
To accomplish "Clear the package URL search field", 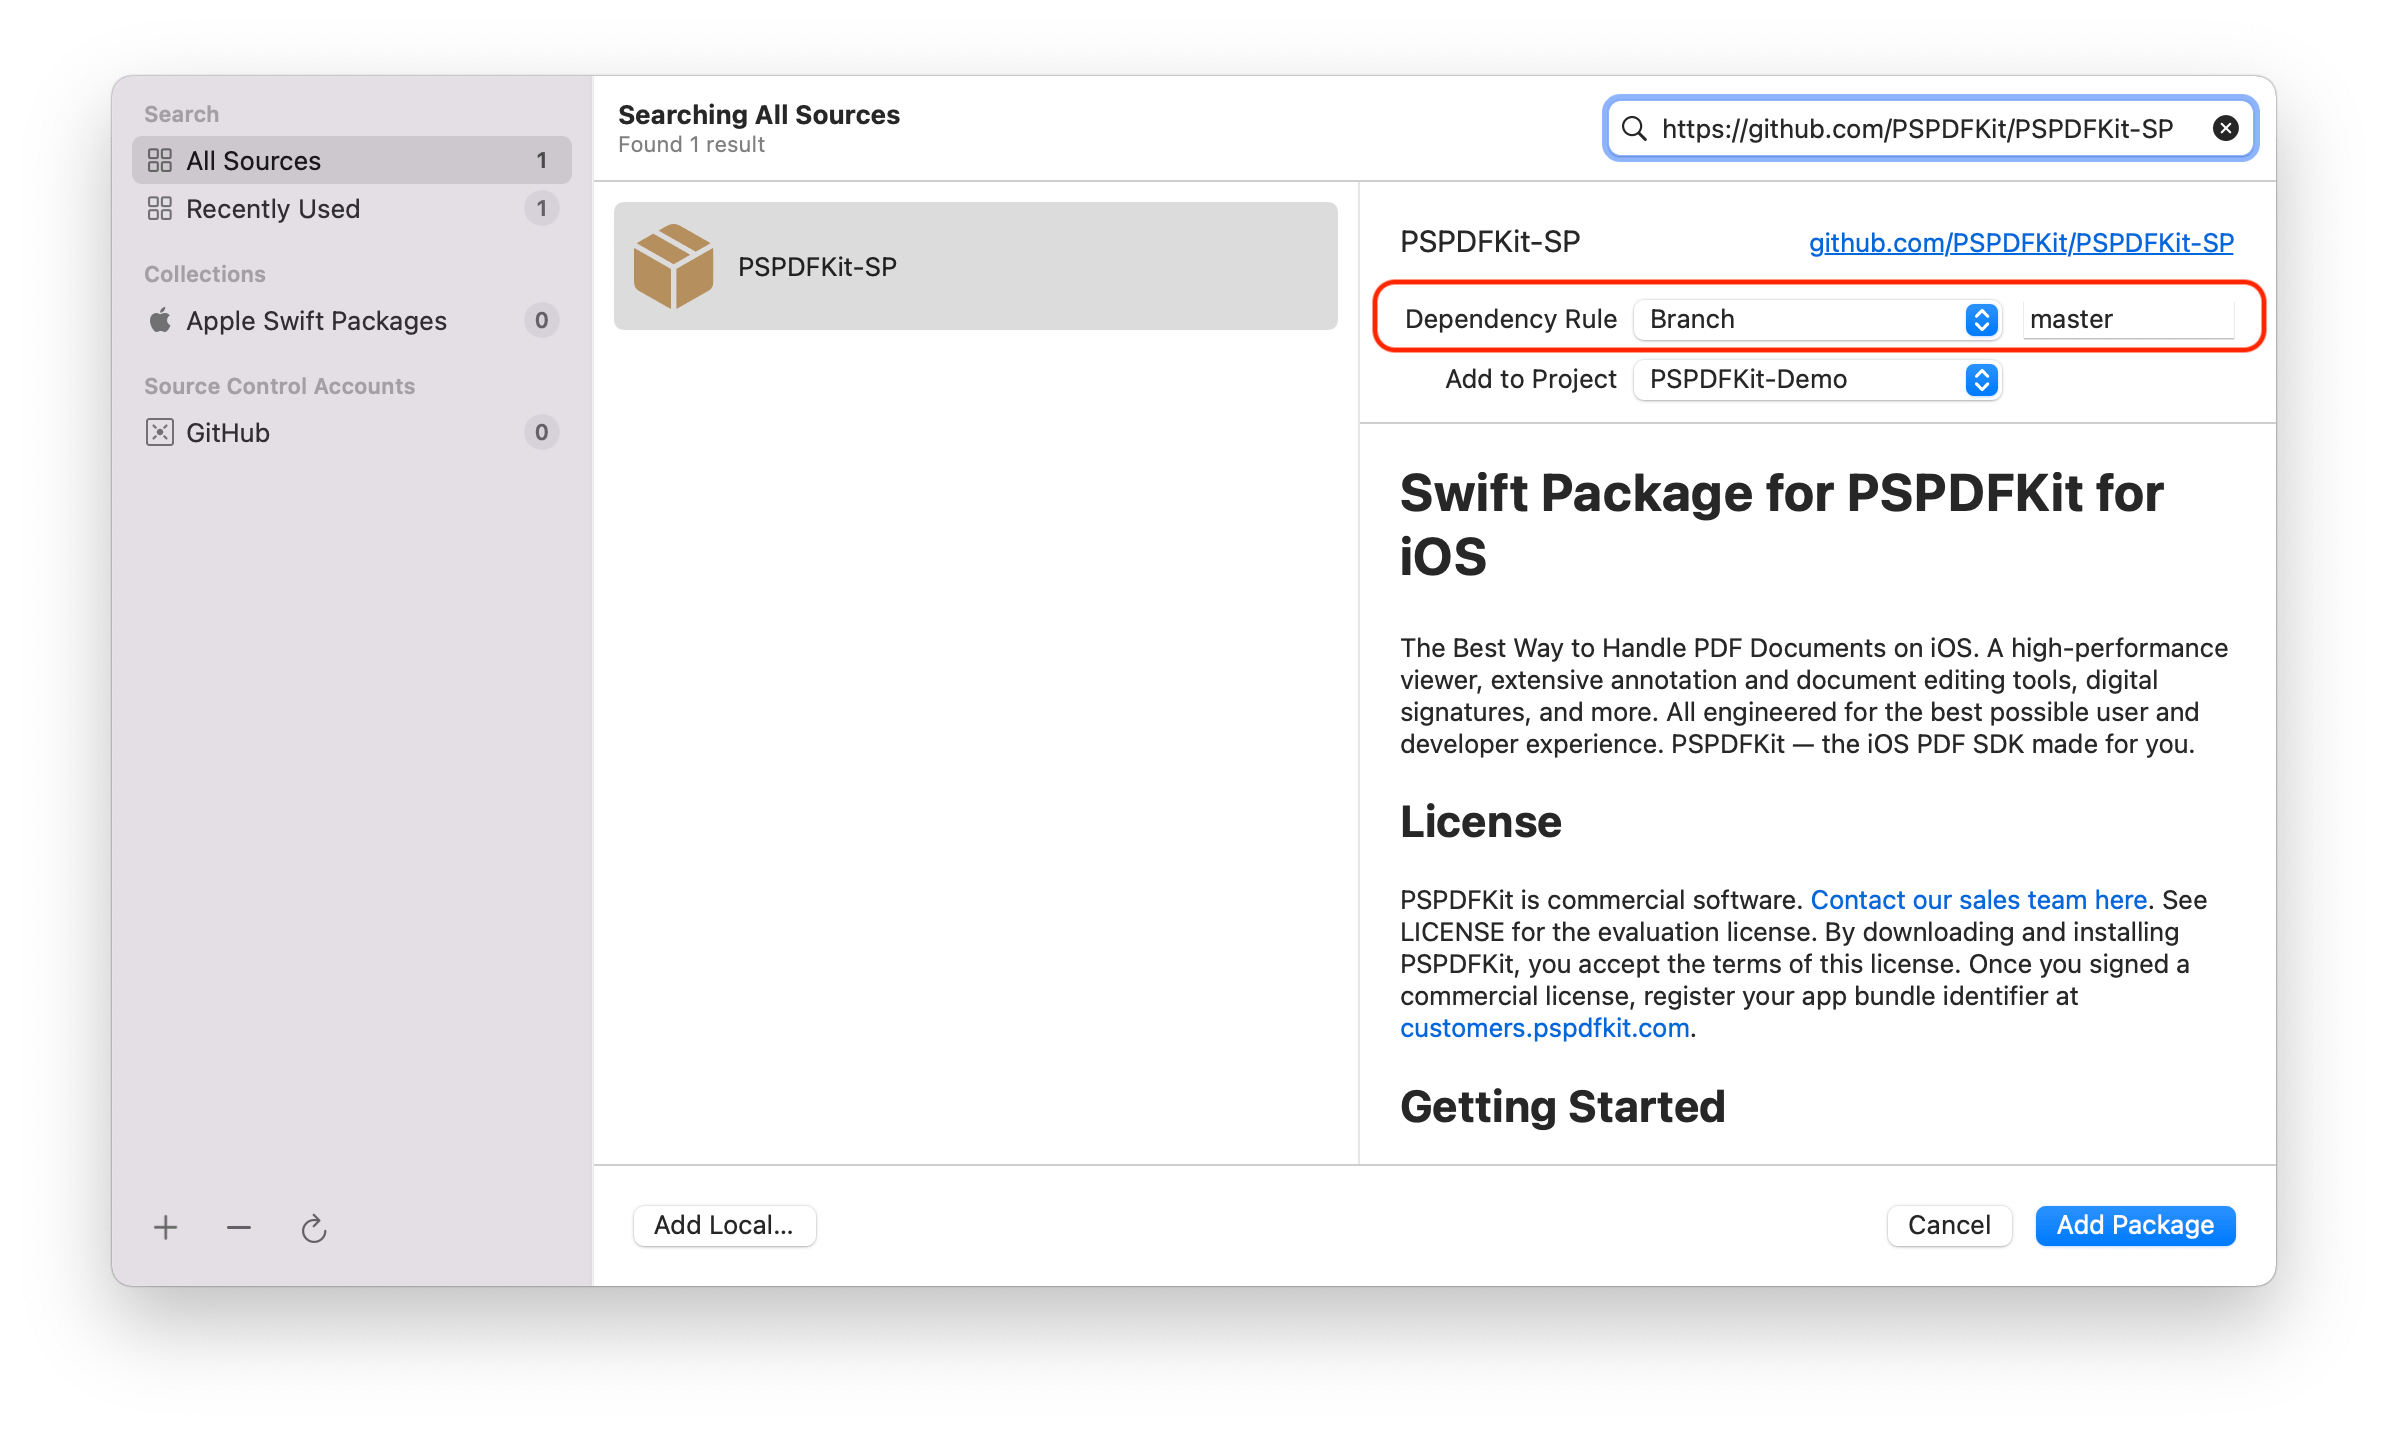I will [2225, 128].
